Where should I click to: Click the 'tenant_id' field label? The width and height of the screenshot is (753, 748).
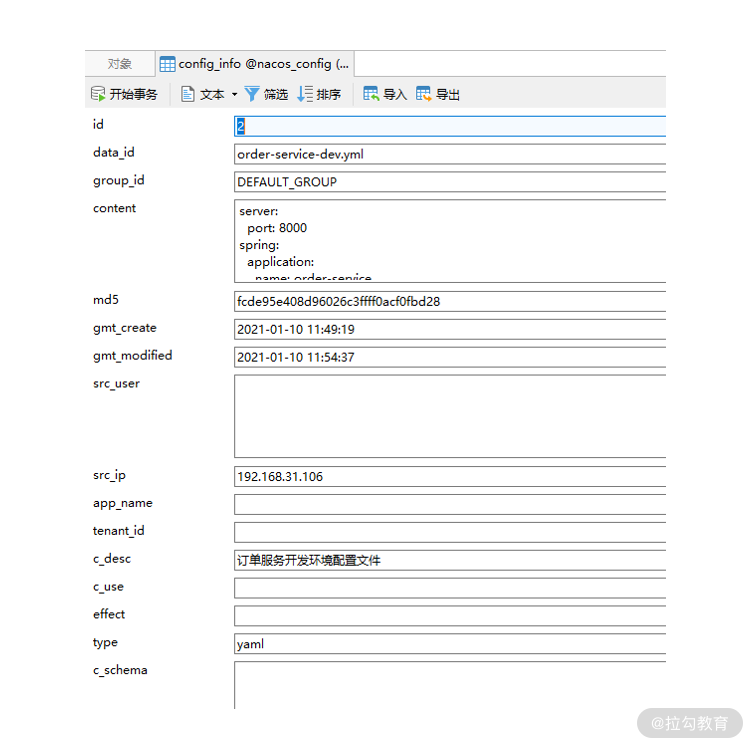pos(119,531)
